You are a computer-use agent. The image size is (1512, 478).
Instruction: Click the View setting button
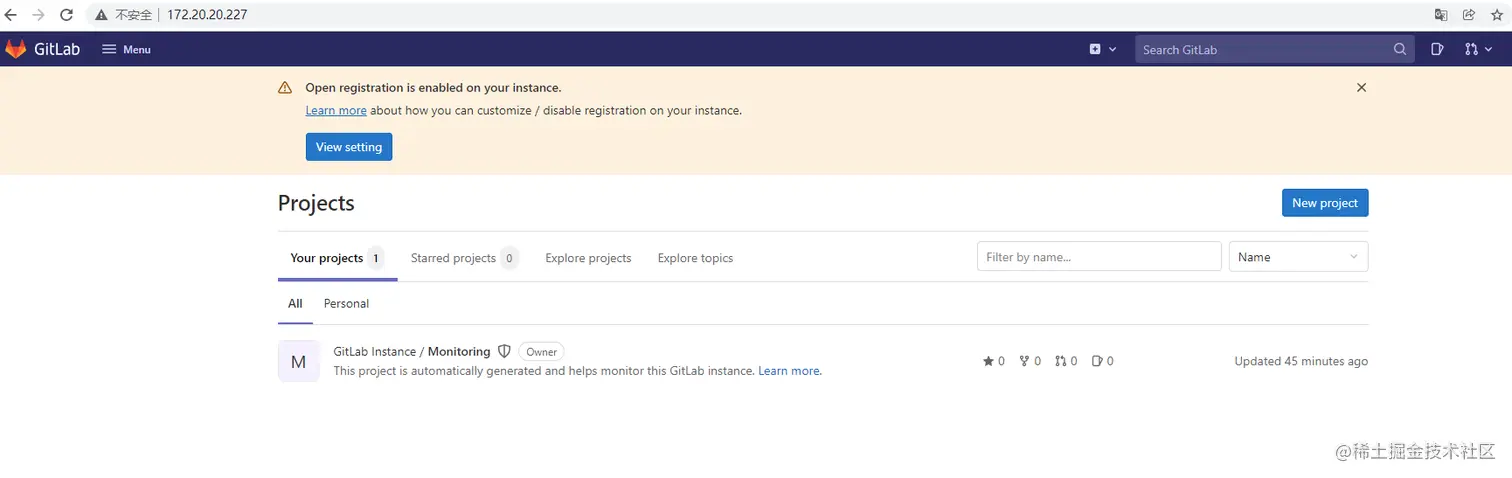(x=349, y=147)
